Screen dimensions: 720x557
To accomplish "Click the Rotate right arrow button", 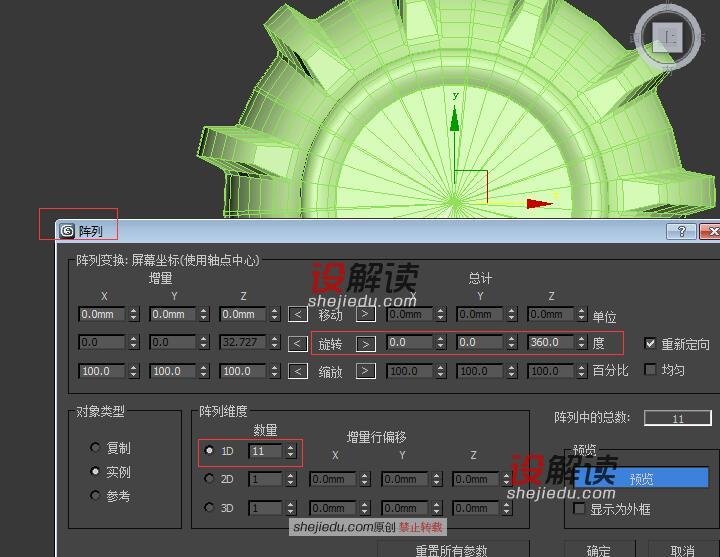I will [x=366, y=343].
